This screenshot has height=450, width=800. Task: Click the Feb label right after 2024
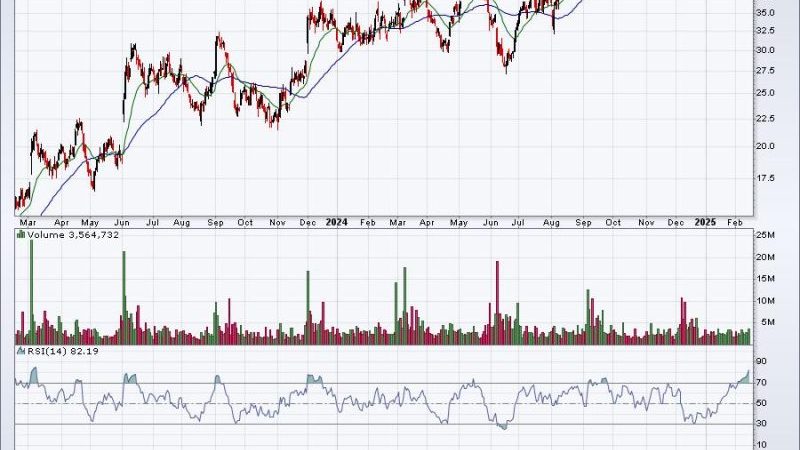coord(368,222)
